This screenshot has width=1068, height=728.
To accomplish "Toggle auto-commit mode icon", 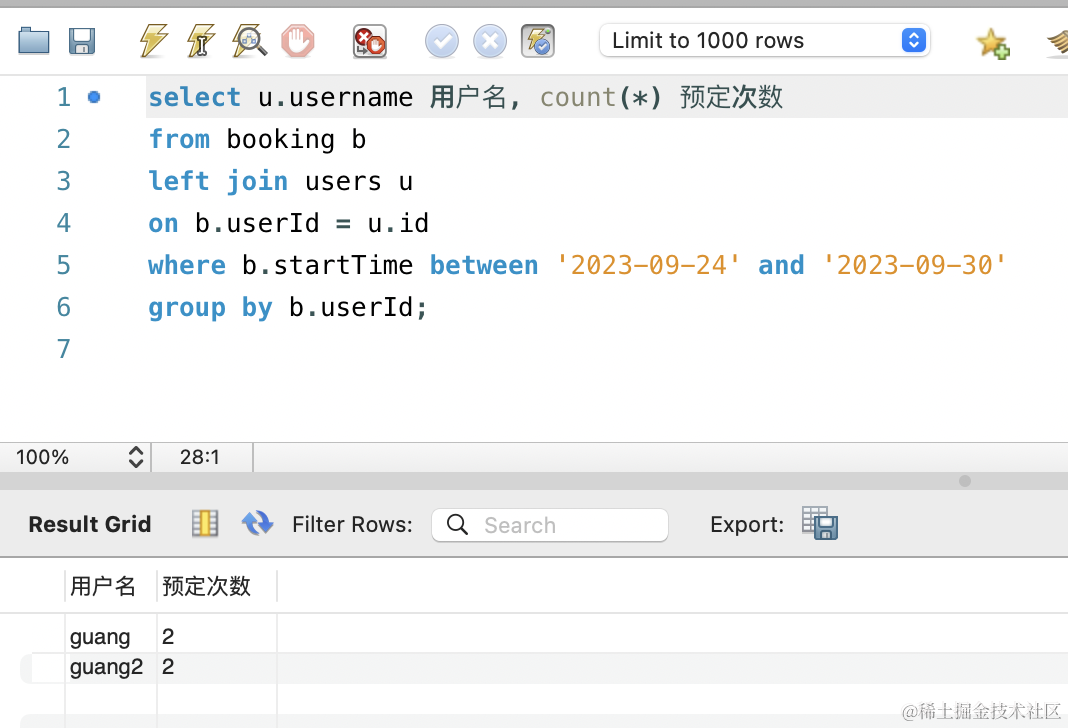I will click(538, 42).
